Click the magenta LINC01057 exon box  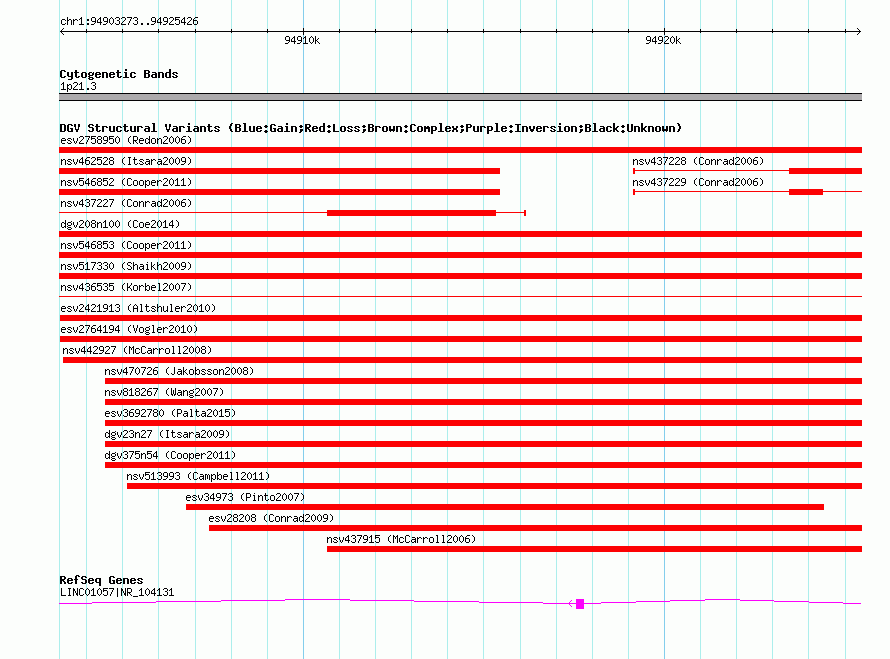click(580, 604)
